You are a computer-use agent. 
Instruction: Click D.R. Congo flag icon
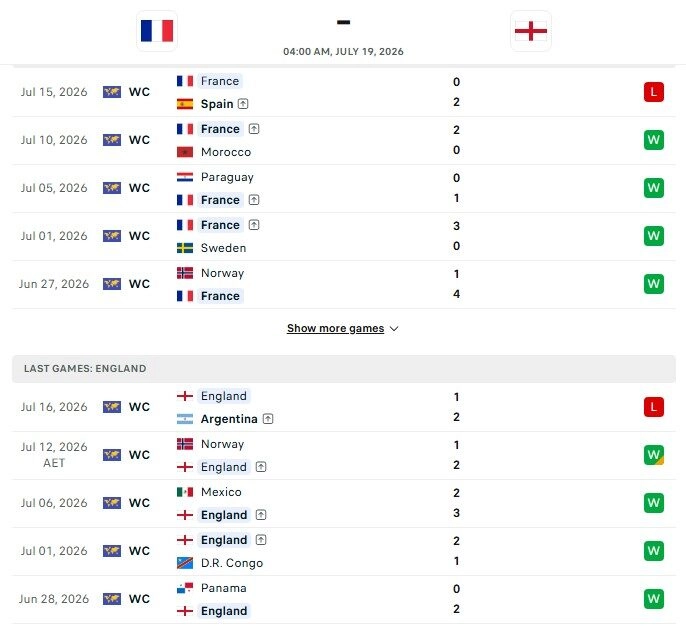pos(185,563)
